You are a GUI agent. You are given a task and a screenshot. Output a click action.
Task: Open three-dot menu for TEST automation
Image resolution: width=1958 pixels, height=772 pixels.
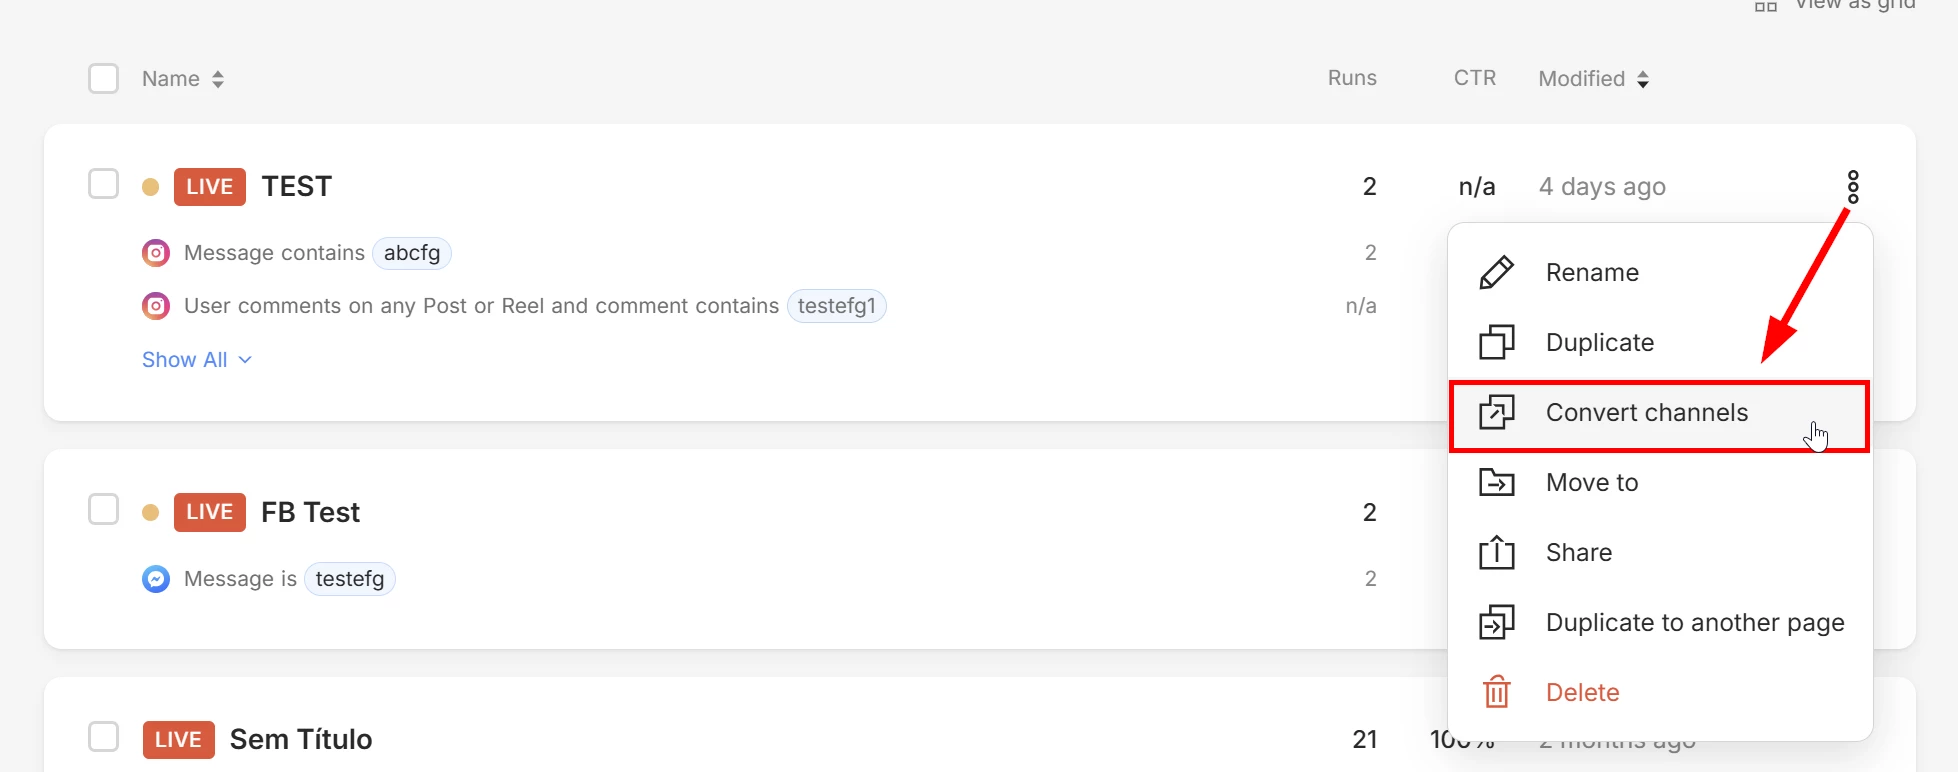point(1853,187)
